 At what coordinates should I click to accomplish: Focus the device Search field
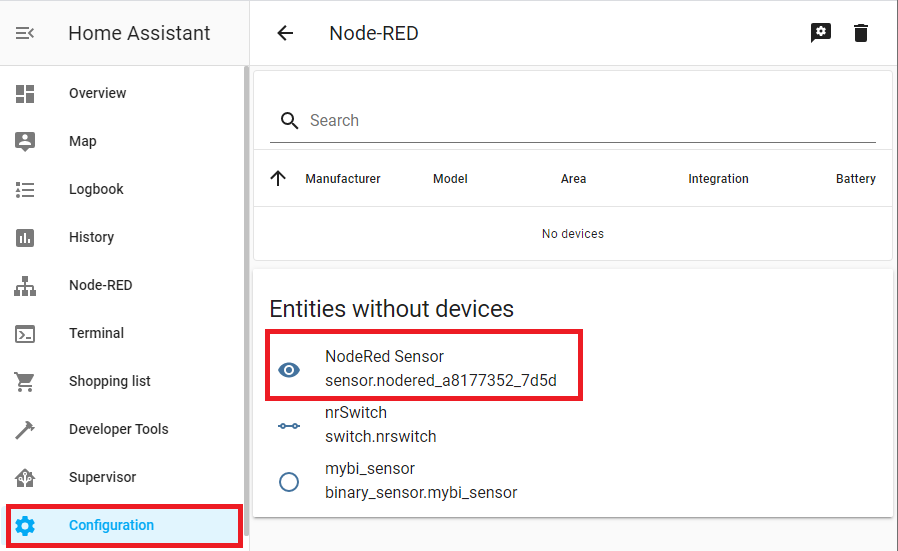click(x=573, y=120)
